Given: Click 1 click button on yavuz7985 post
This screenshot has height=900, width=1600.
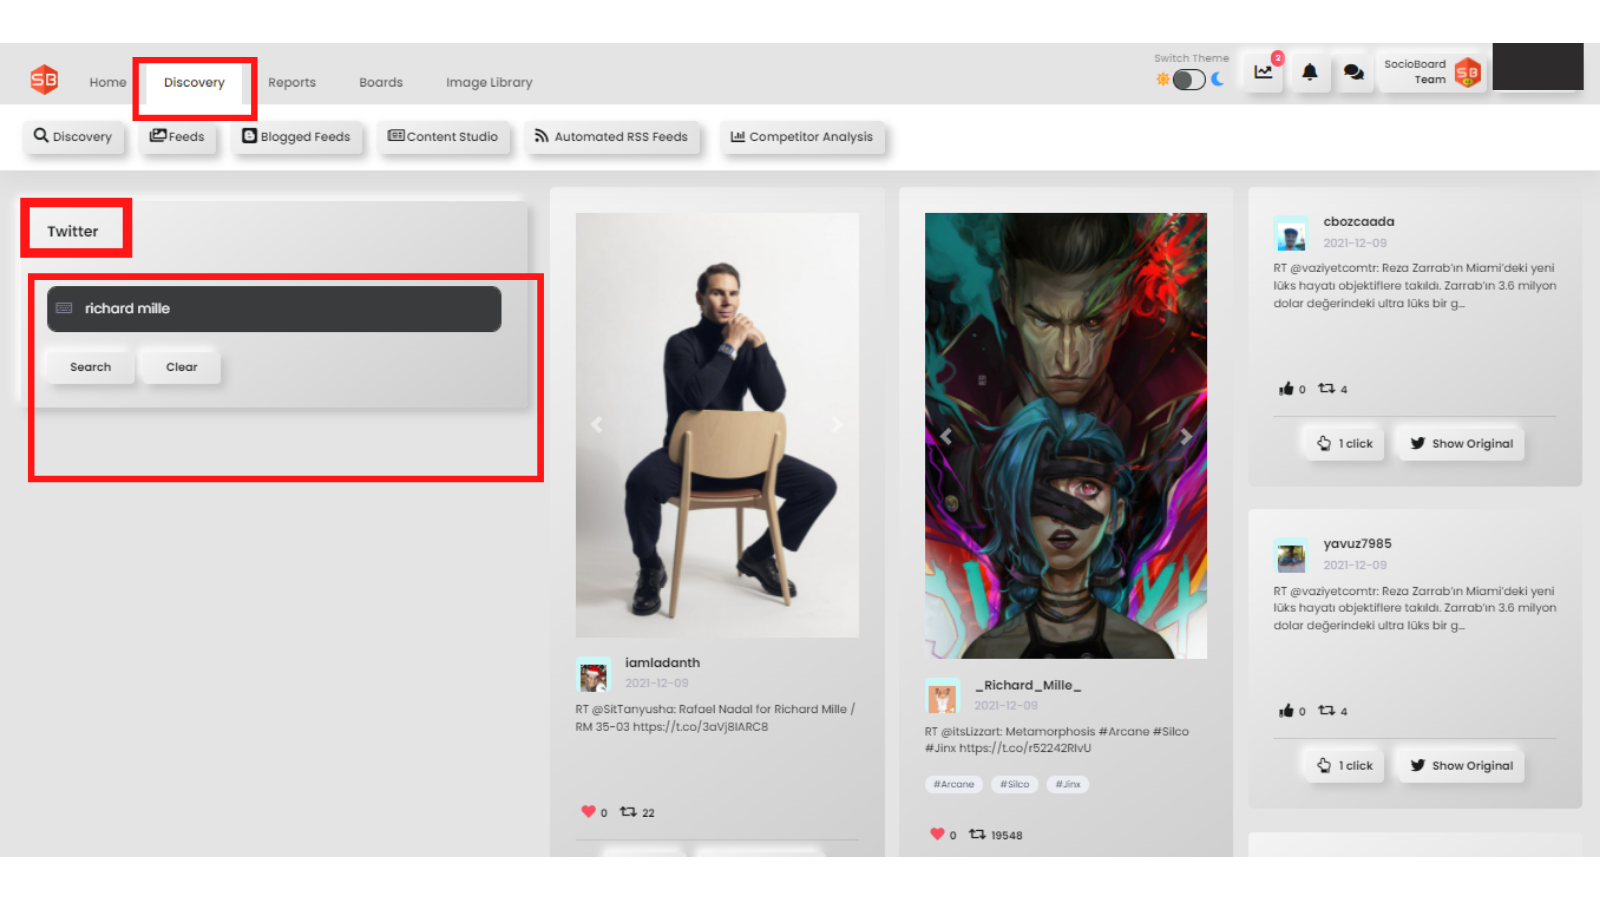Looking at the screenshot, I should (1345, 765).
